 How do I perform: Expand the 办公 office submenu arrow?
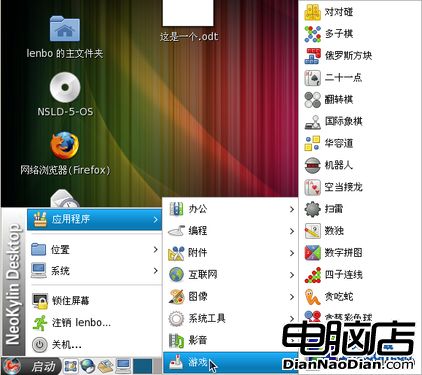(x=292, y=209)
